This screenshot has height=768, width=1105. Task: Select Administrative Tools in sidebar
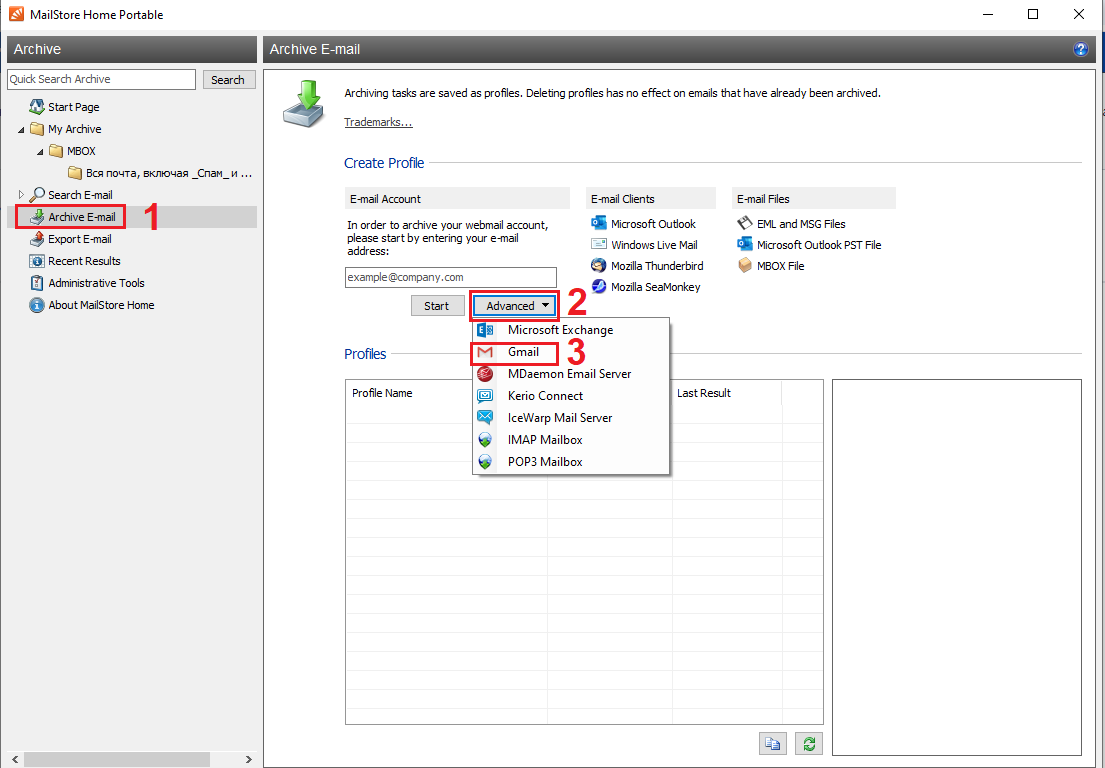96,283
